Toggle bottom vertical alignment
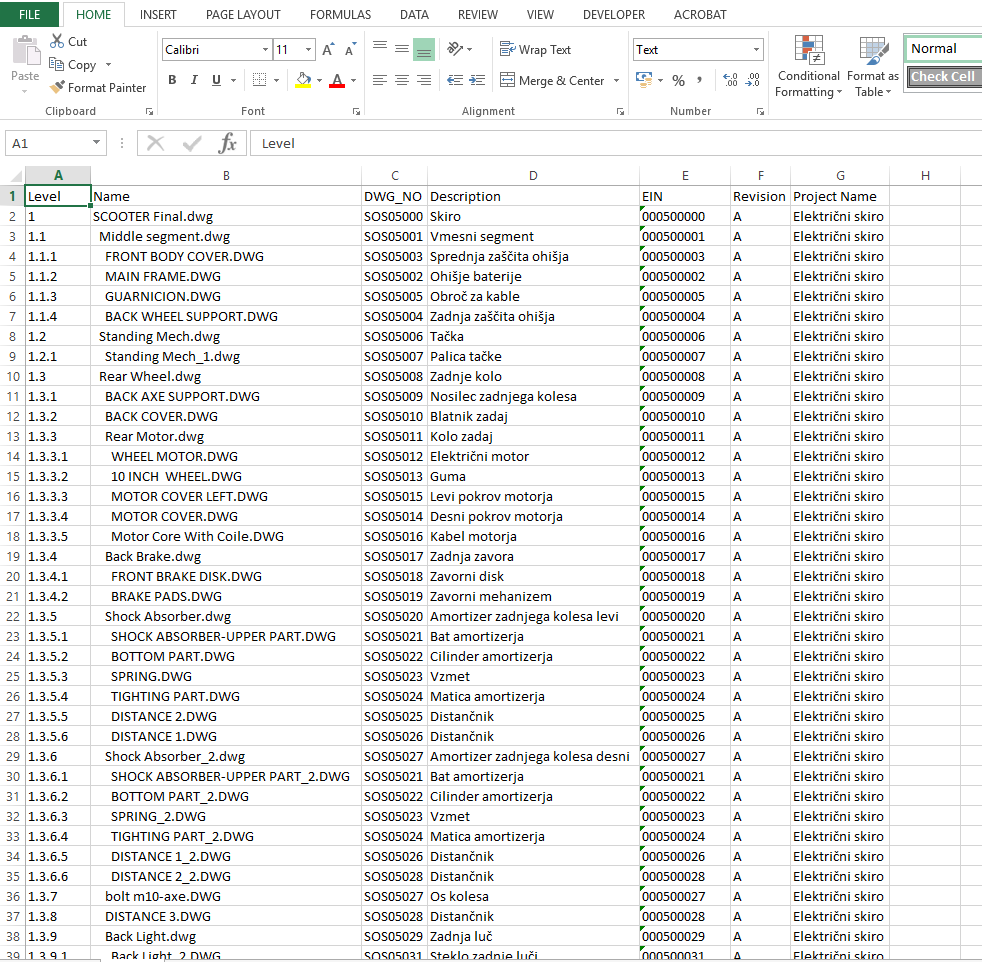 424,49
